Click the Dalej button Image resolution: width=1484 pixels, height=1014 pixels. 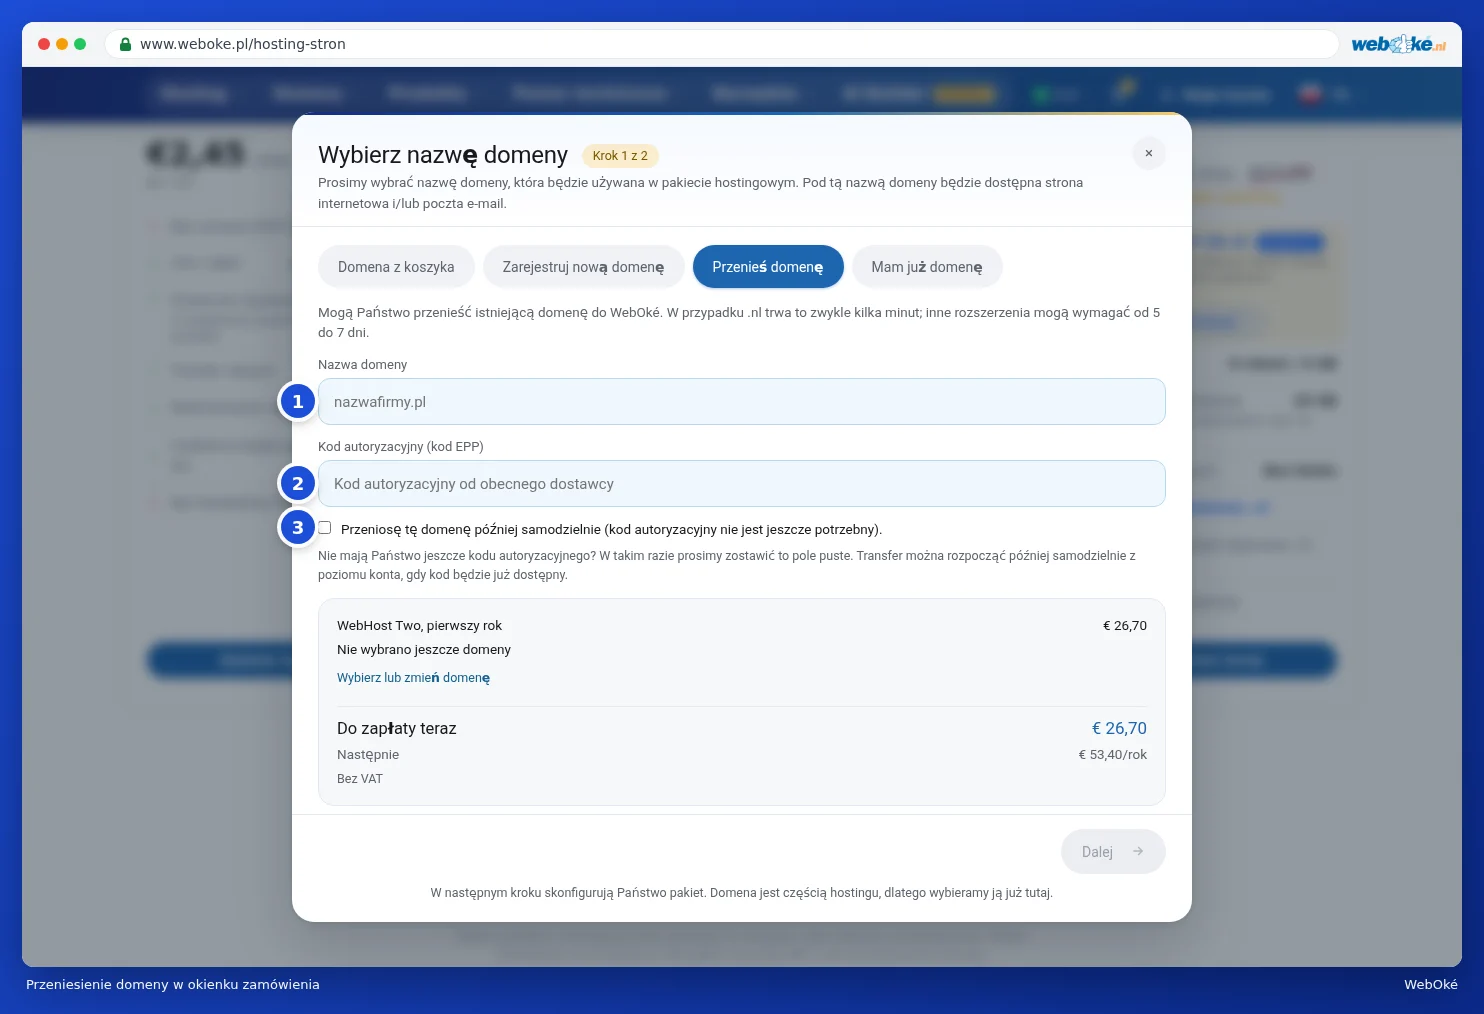pyautogui.click(x=1113, y=851)
